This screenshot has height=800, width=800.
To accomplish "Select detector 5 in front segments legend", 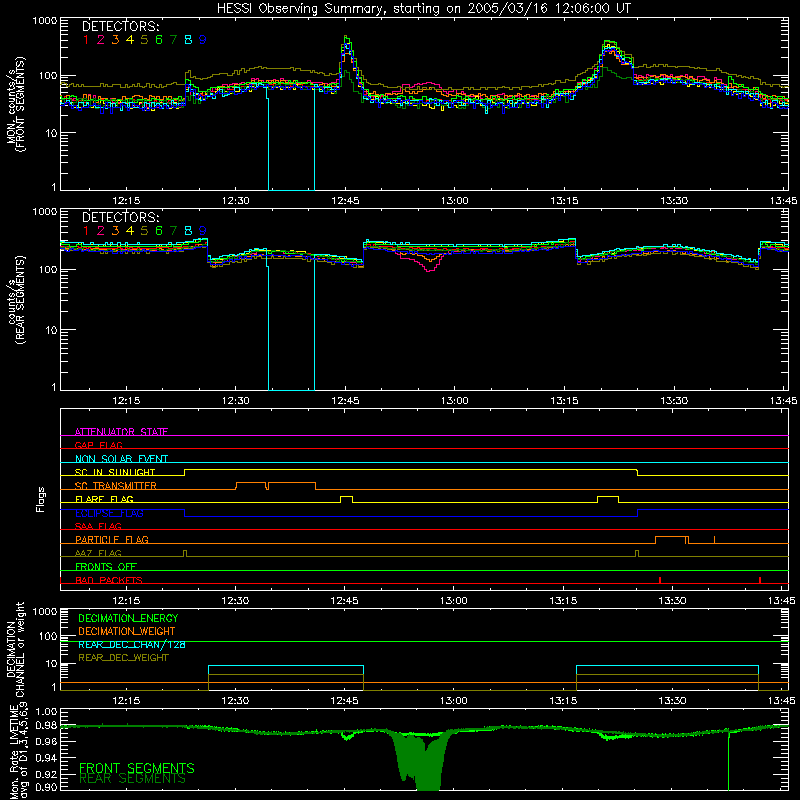I will (x=144, y=40).
